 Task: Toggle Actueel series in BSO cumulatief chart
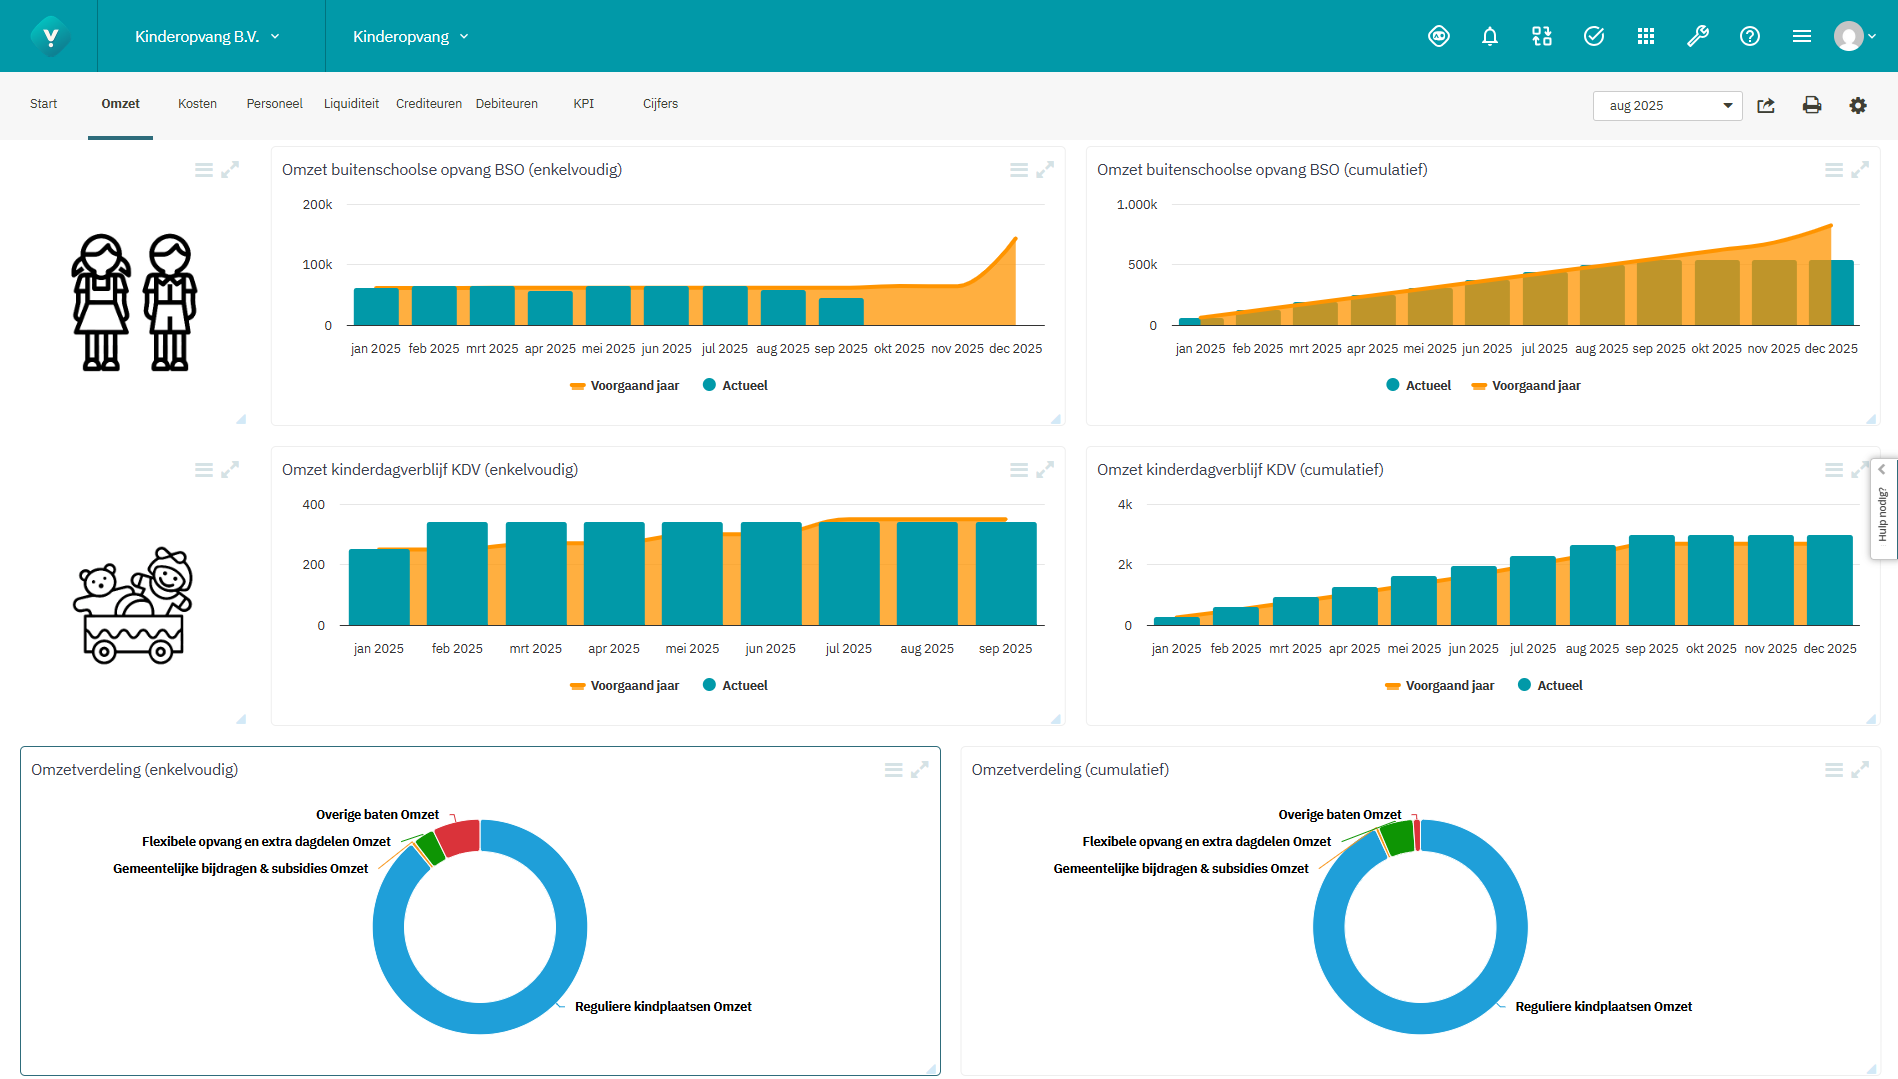click(x=1418, y=386)
